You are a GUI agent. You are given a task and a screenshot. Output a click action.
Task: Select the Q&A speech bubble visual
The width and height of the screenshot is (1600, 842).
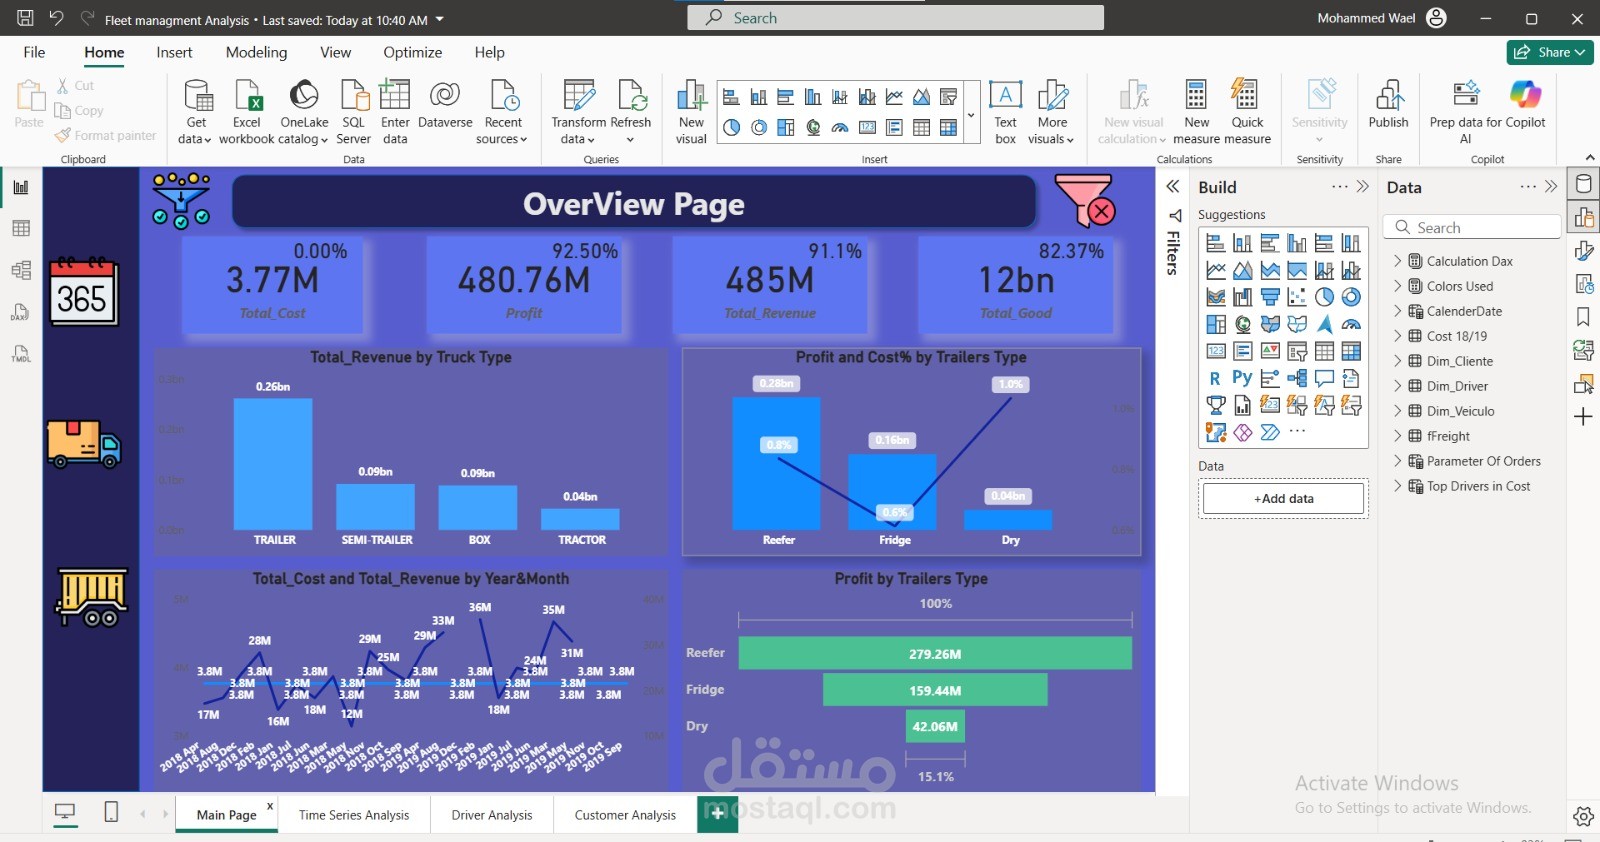1324,378
